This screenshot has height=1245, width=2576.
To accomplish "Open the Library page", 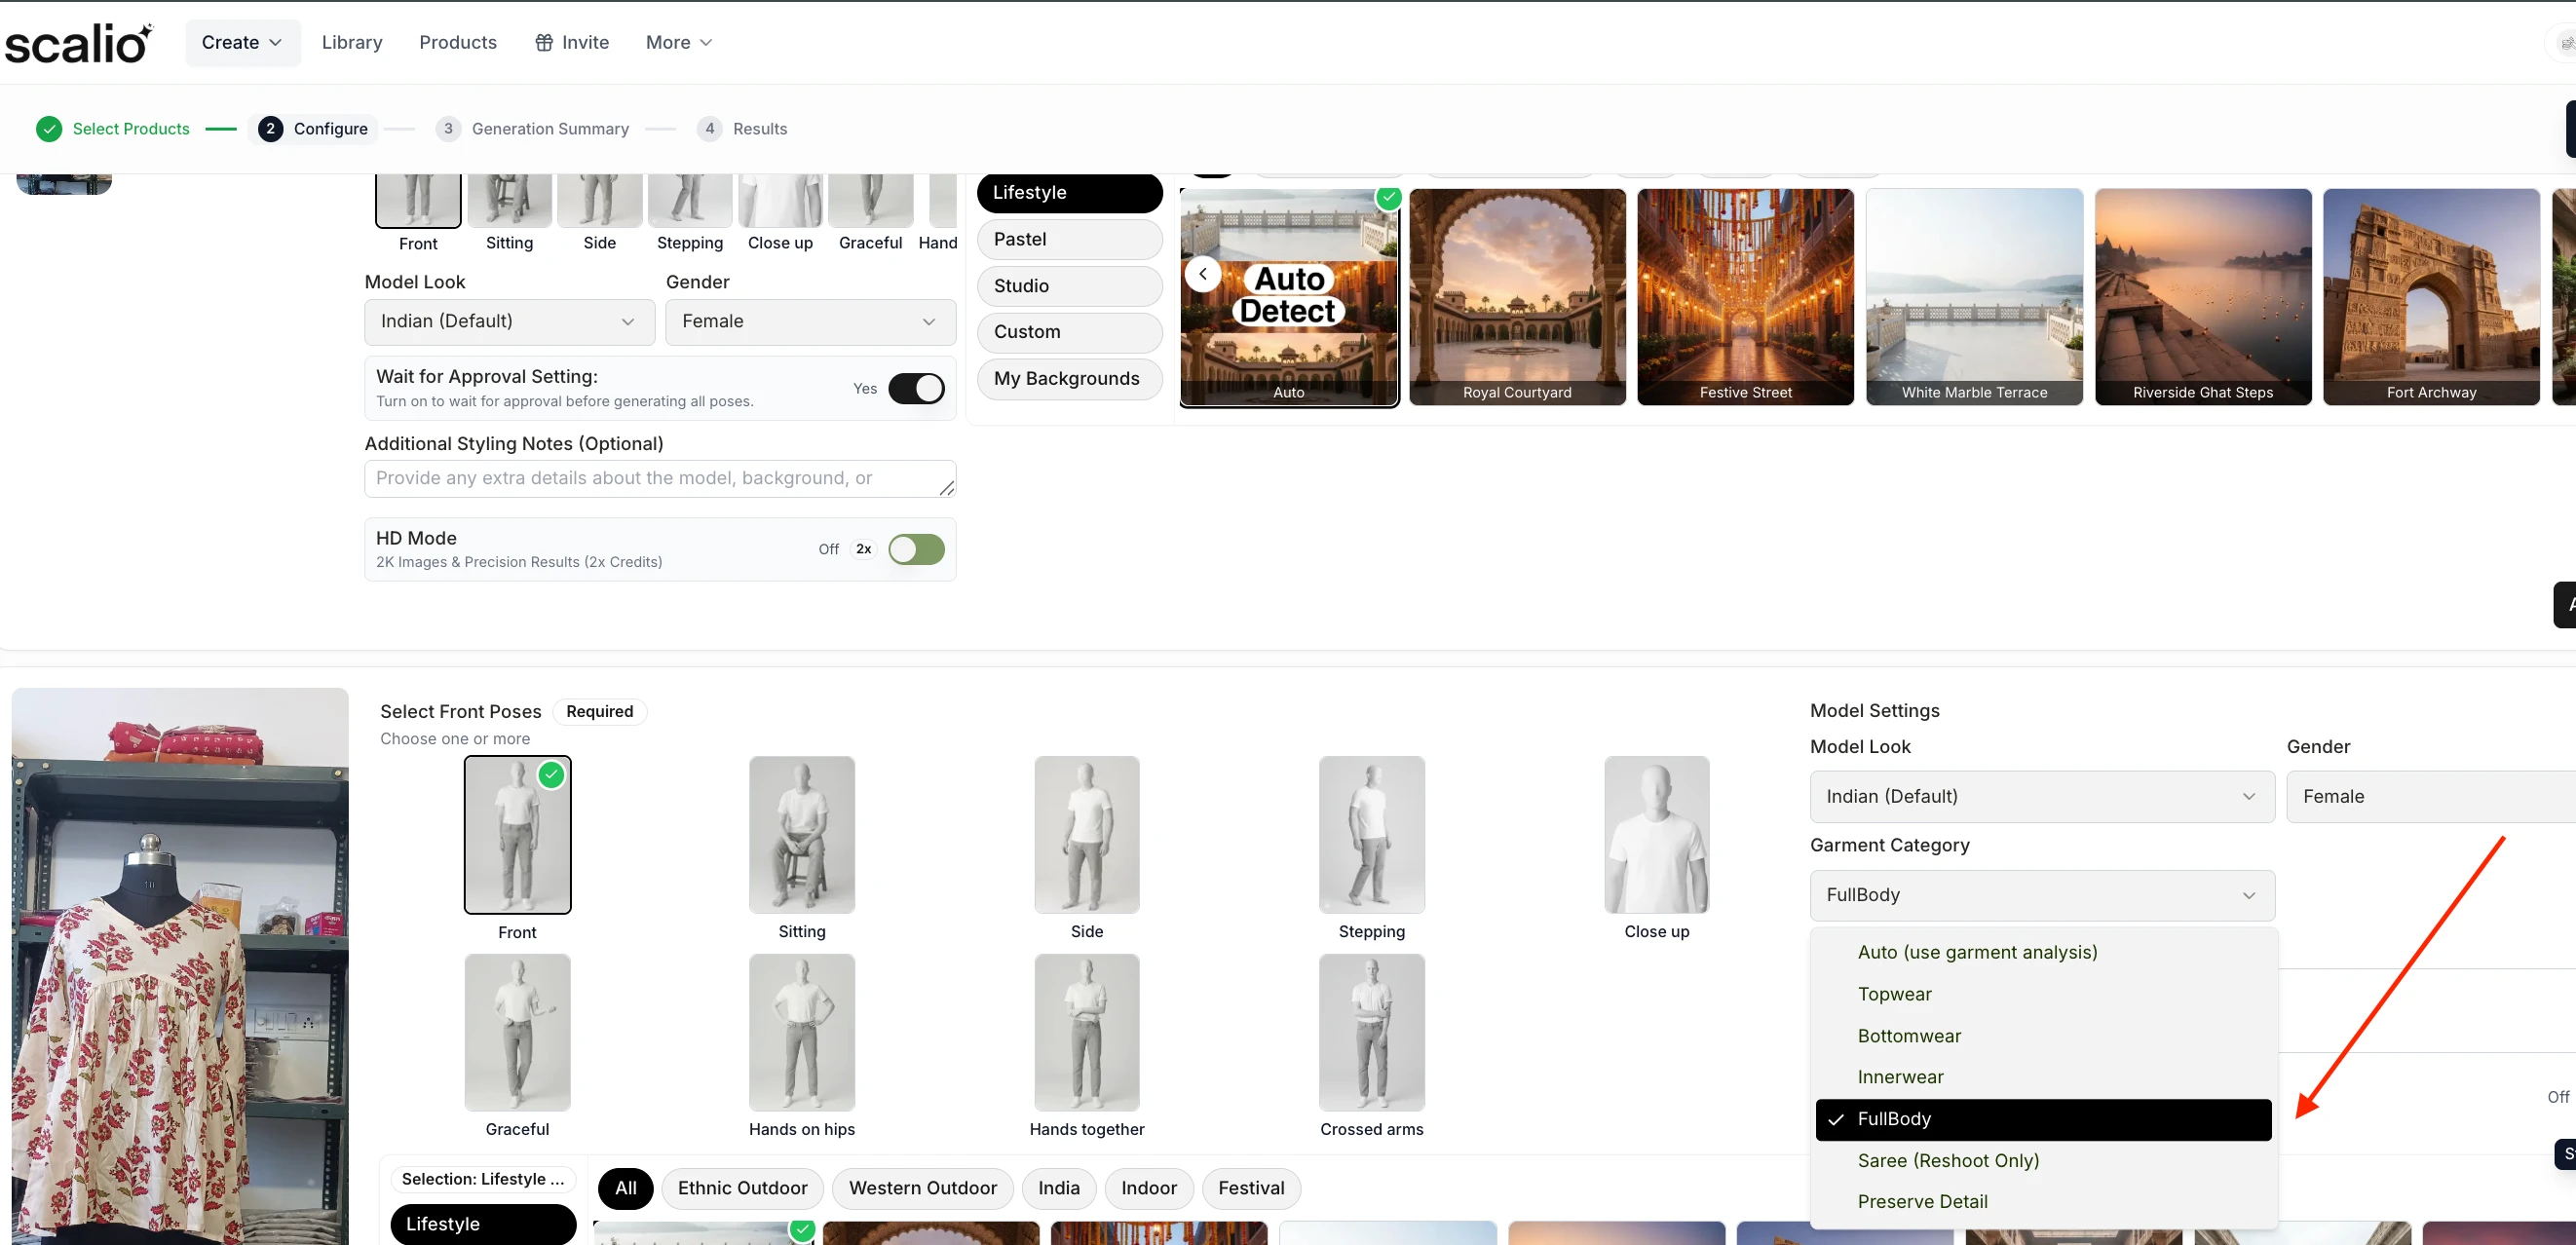I will pos(352,42).
